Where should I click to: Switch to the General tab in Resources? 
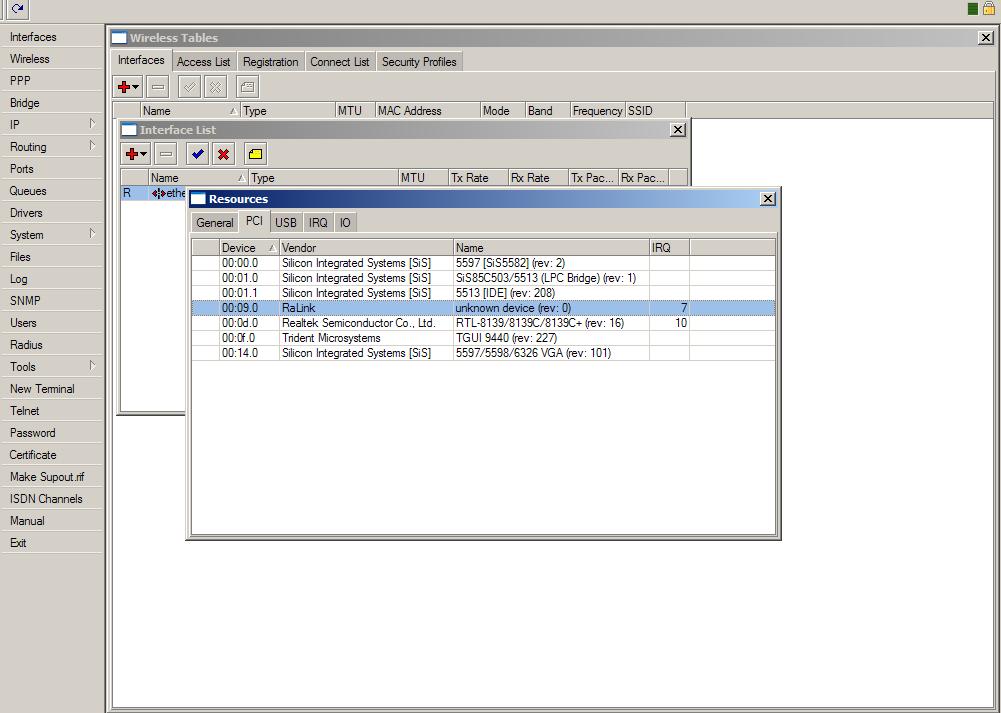pos(214,223)
